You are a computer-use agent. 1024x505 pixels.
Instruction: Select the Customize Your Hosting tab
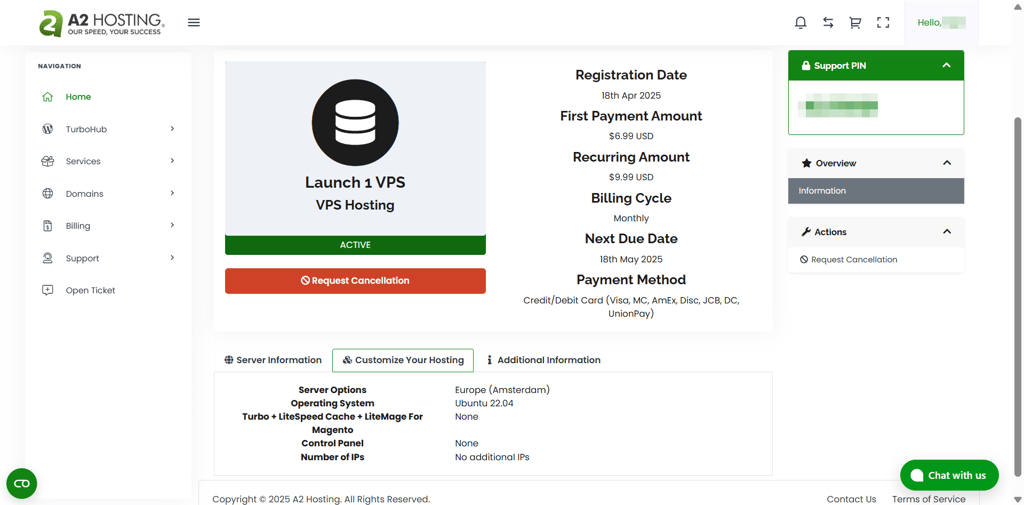point(403,360)
